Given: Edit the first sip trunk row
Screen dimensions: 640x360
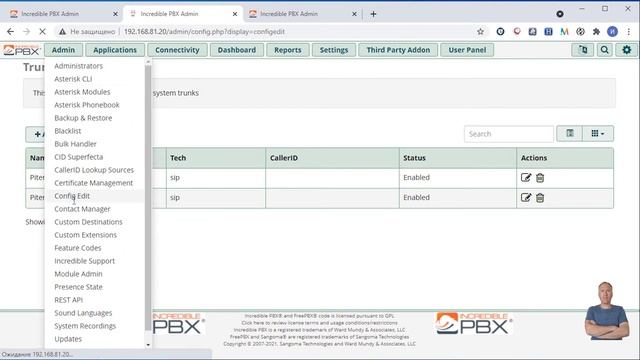Looking at the screenshot, I should coord(526,178).
